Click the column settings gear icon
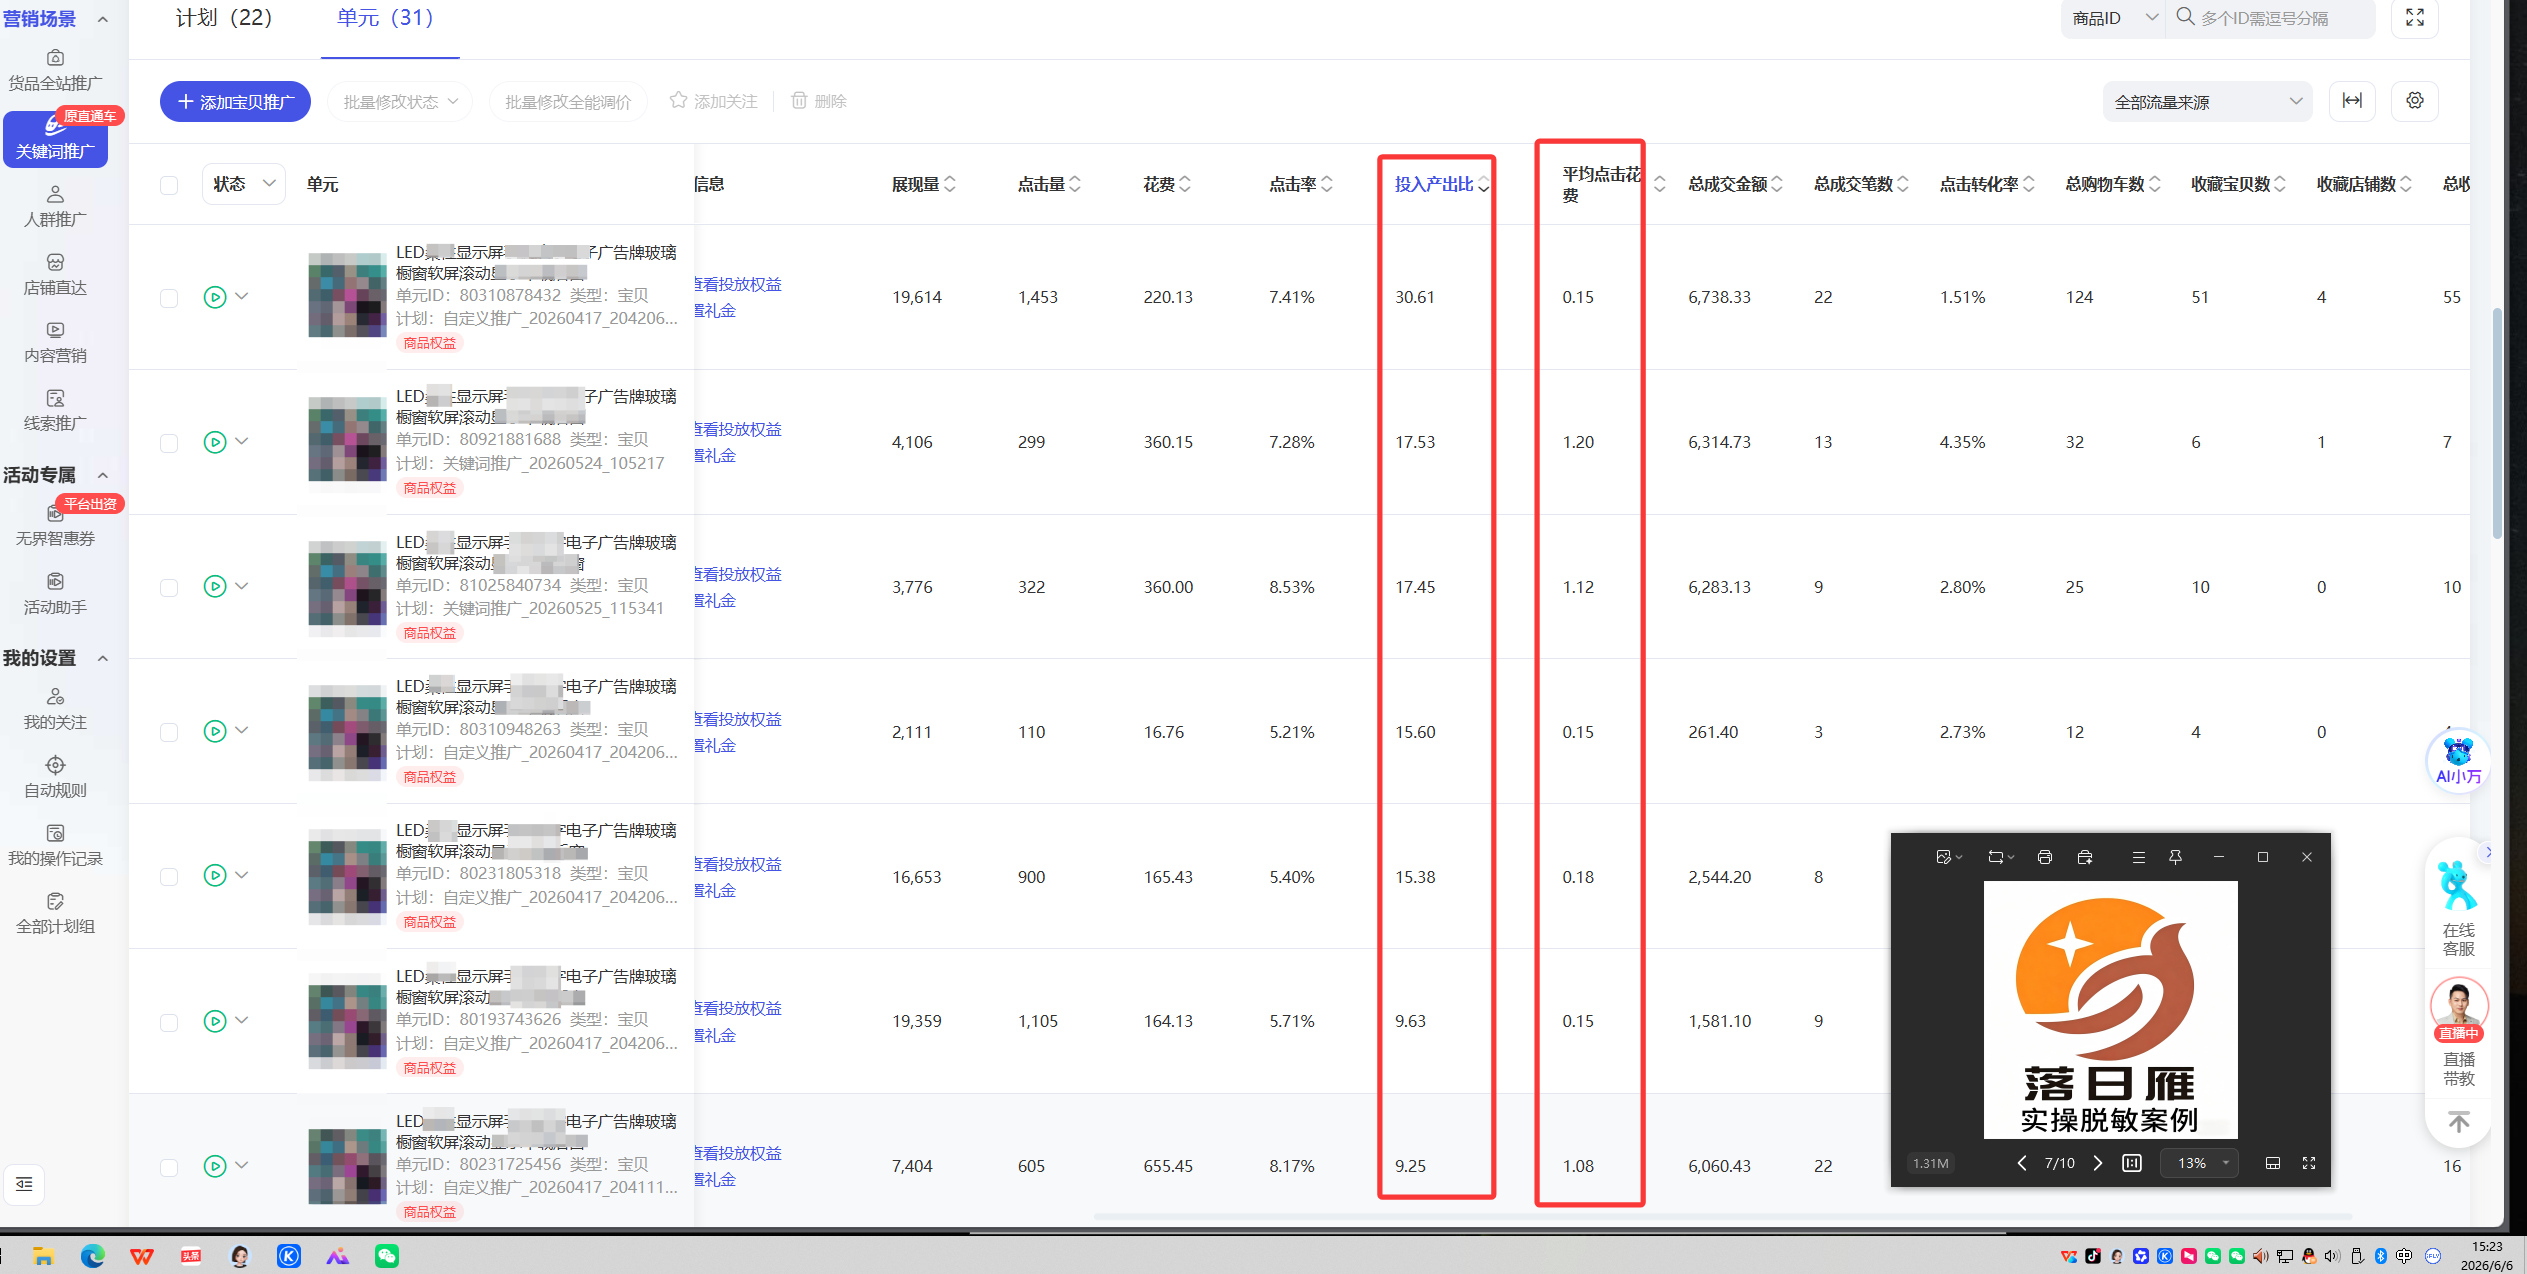Screen dimensions: 2527x1274 2414,101
